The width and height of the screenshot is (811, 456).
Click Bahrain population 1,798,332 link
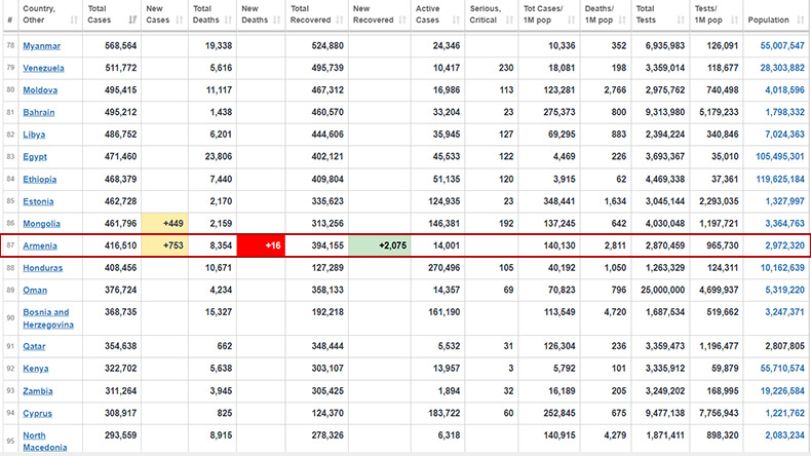pyautogui.click(x=785, y=112)
